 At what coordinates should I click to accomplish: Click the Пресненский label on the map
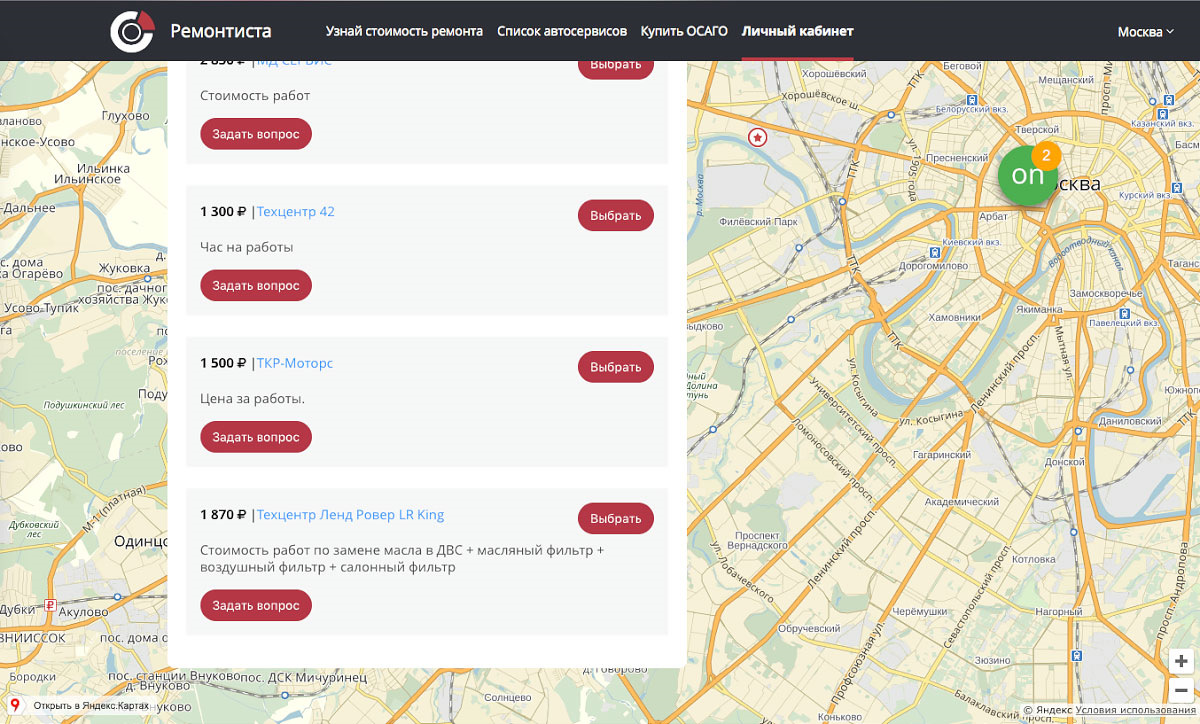tap(957, 158)
